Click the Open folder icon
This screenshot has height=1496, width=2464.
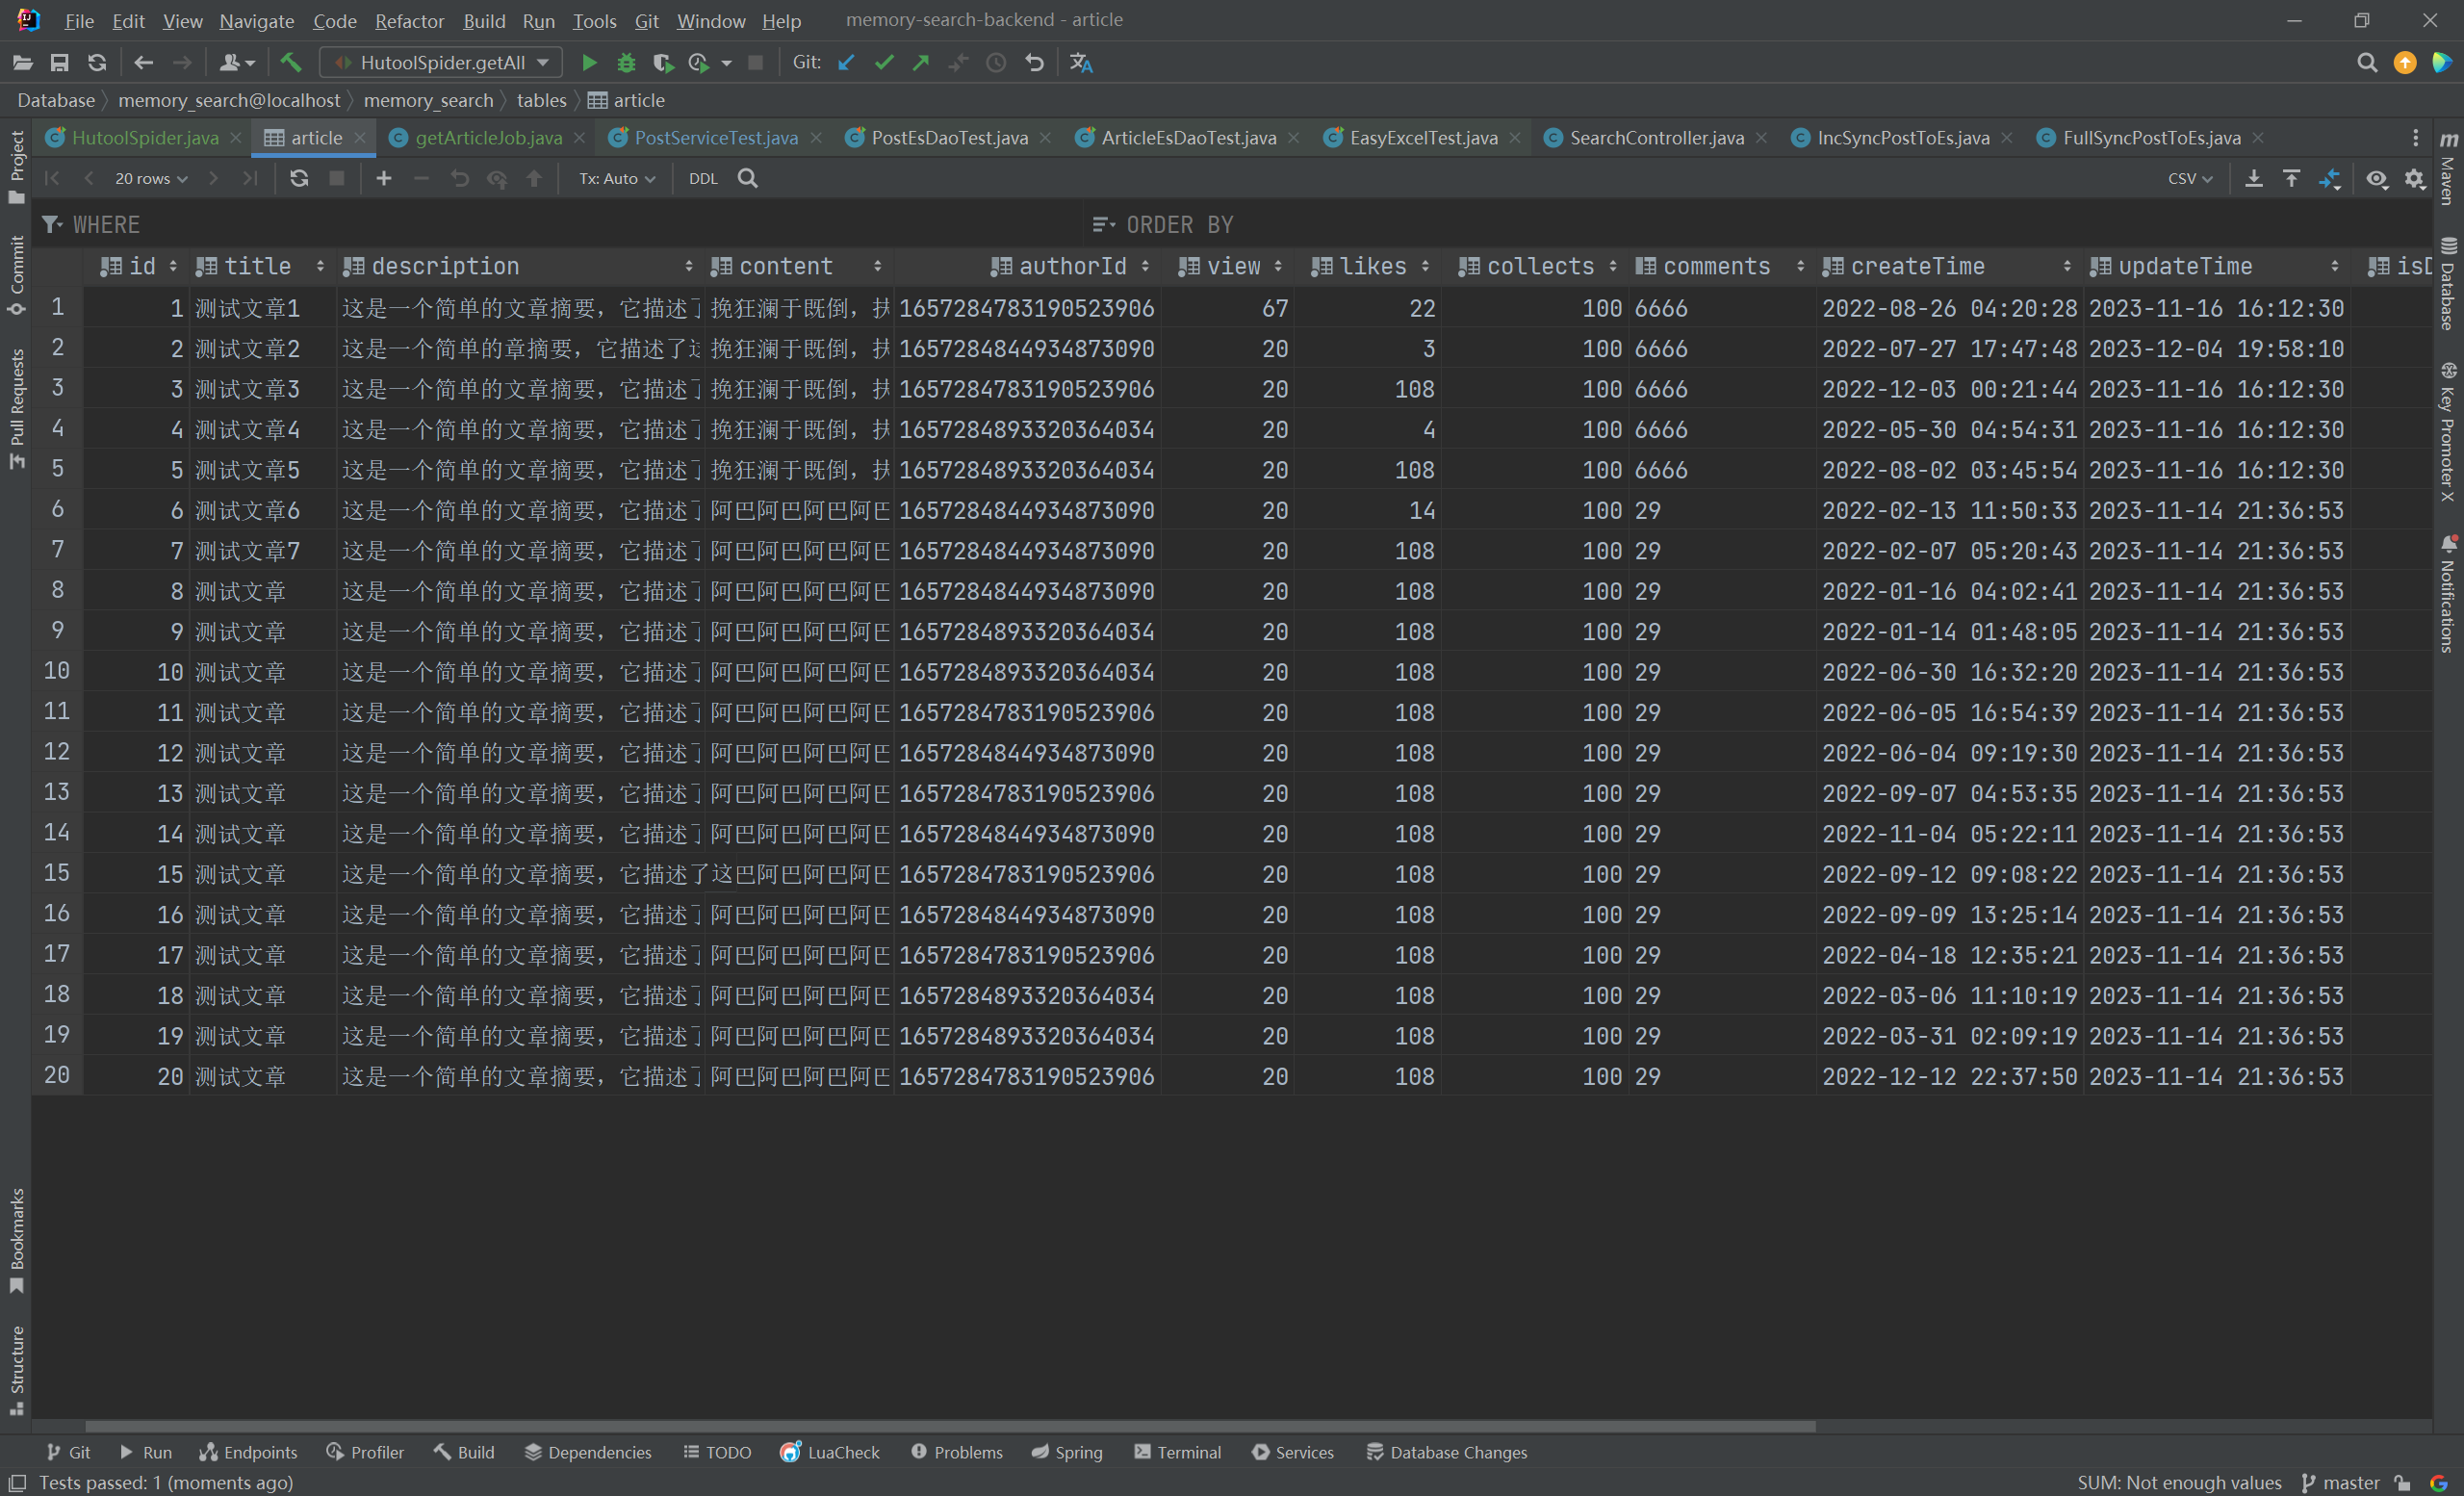[x=22, y=63]
